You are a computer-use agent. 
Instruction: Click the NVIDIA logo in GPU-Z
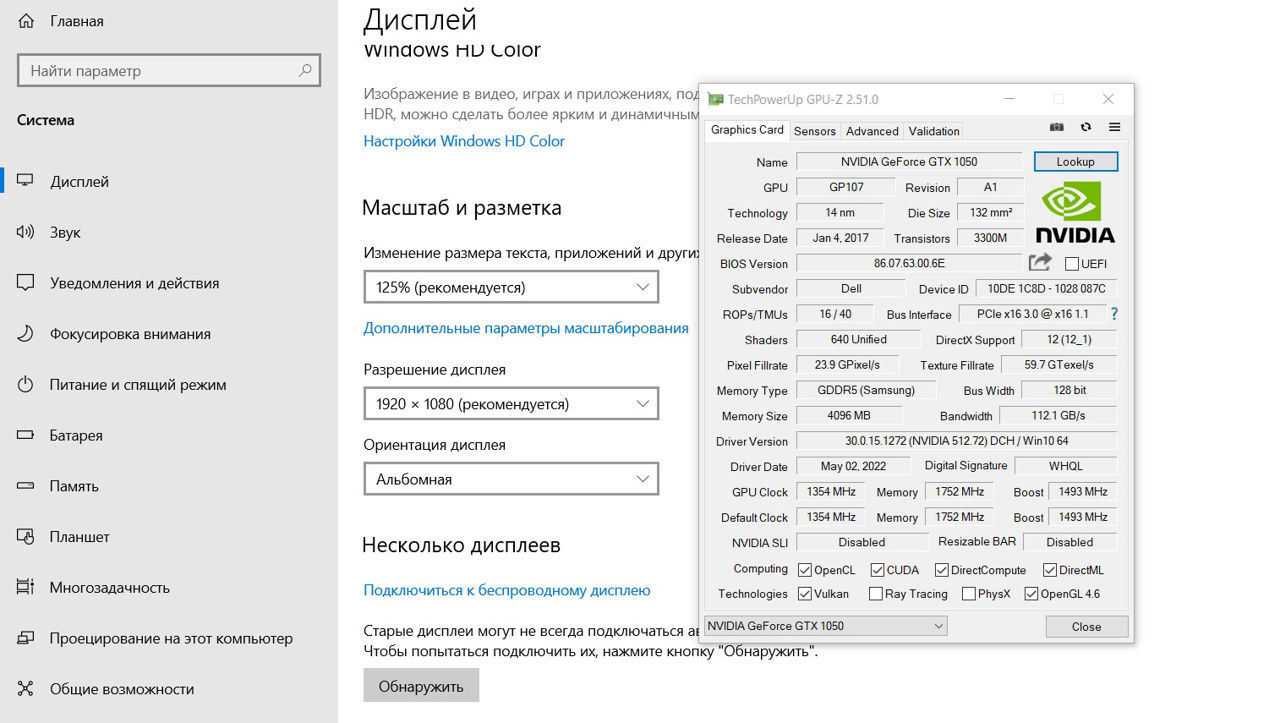(x=1075, y=213)
